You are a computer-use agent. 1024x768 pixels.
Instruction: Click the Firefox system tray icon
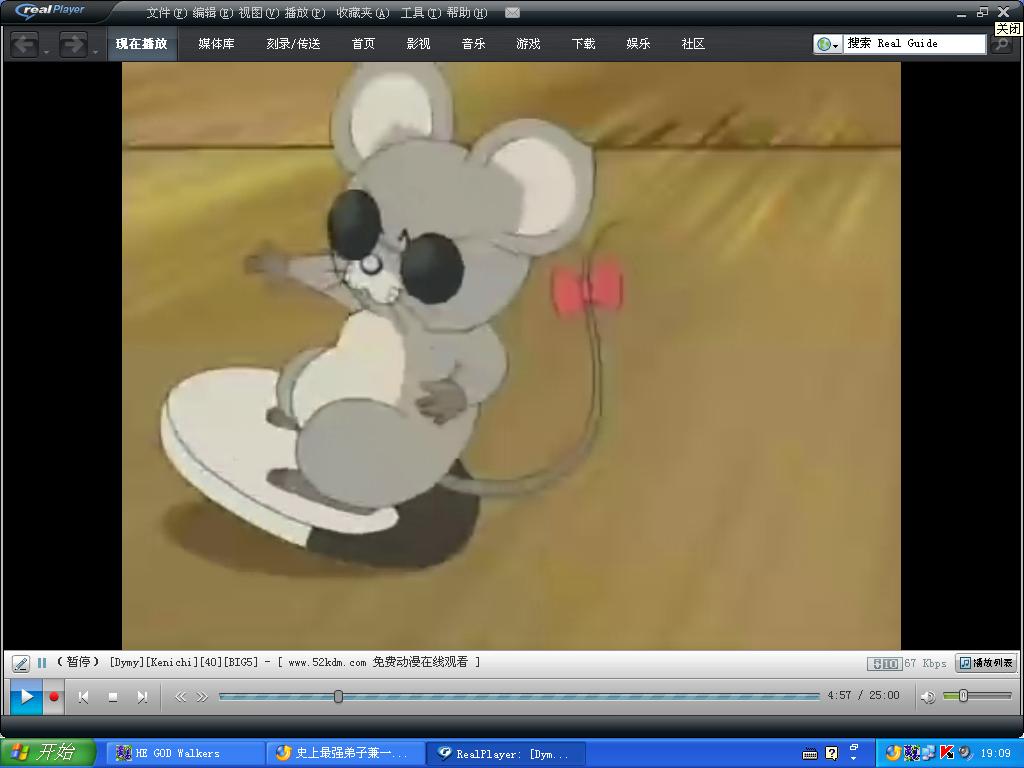[893, 753]
